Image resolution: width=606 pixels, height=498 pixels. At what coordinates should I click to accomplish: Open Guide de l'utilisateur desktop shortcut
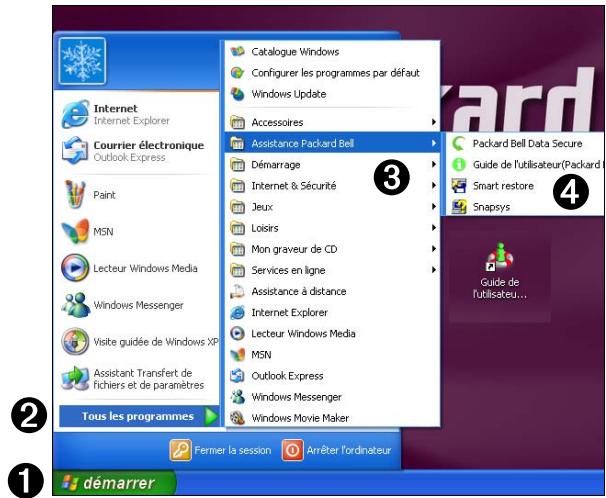499,270
